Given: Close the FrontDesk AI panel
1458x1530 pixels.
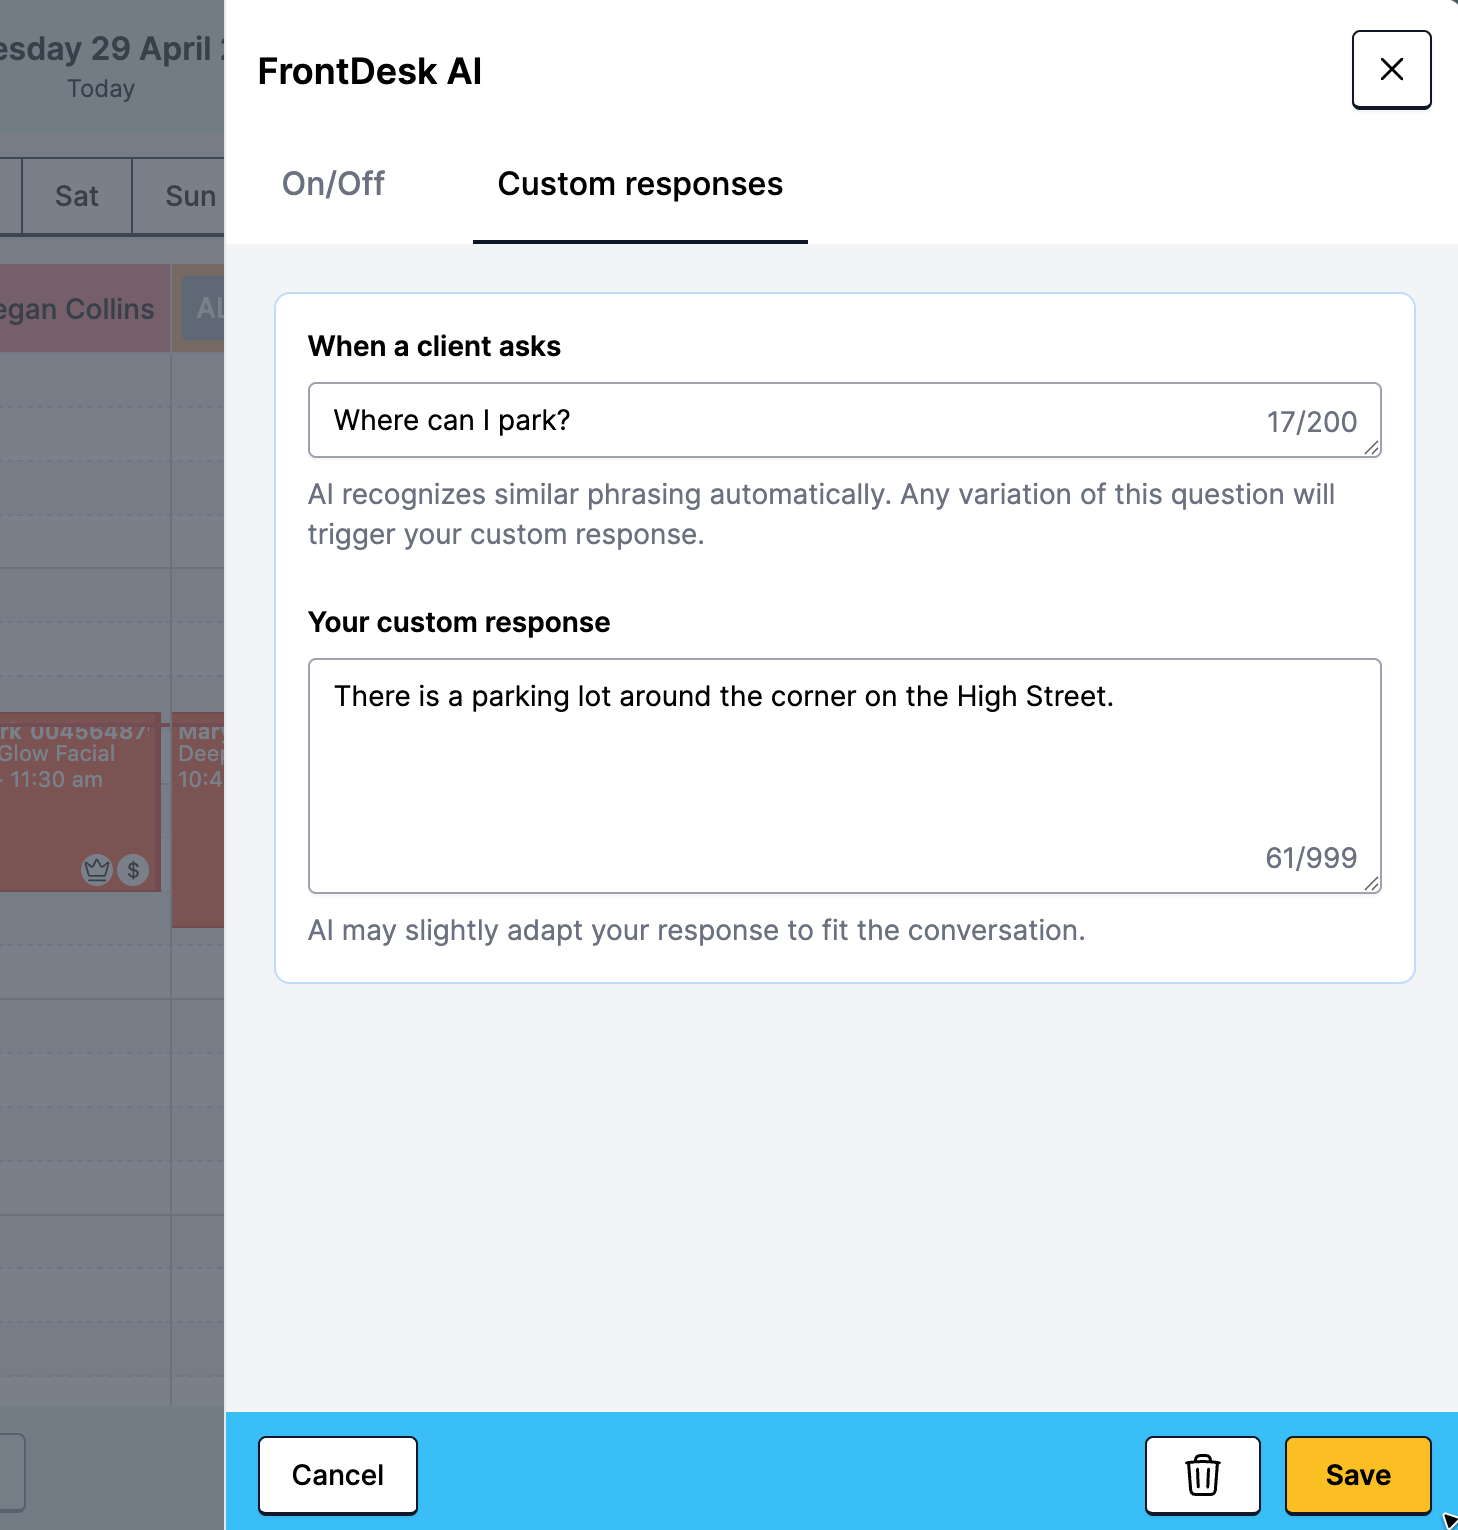Looking at the screenshot, I should click(1391, 70).
